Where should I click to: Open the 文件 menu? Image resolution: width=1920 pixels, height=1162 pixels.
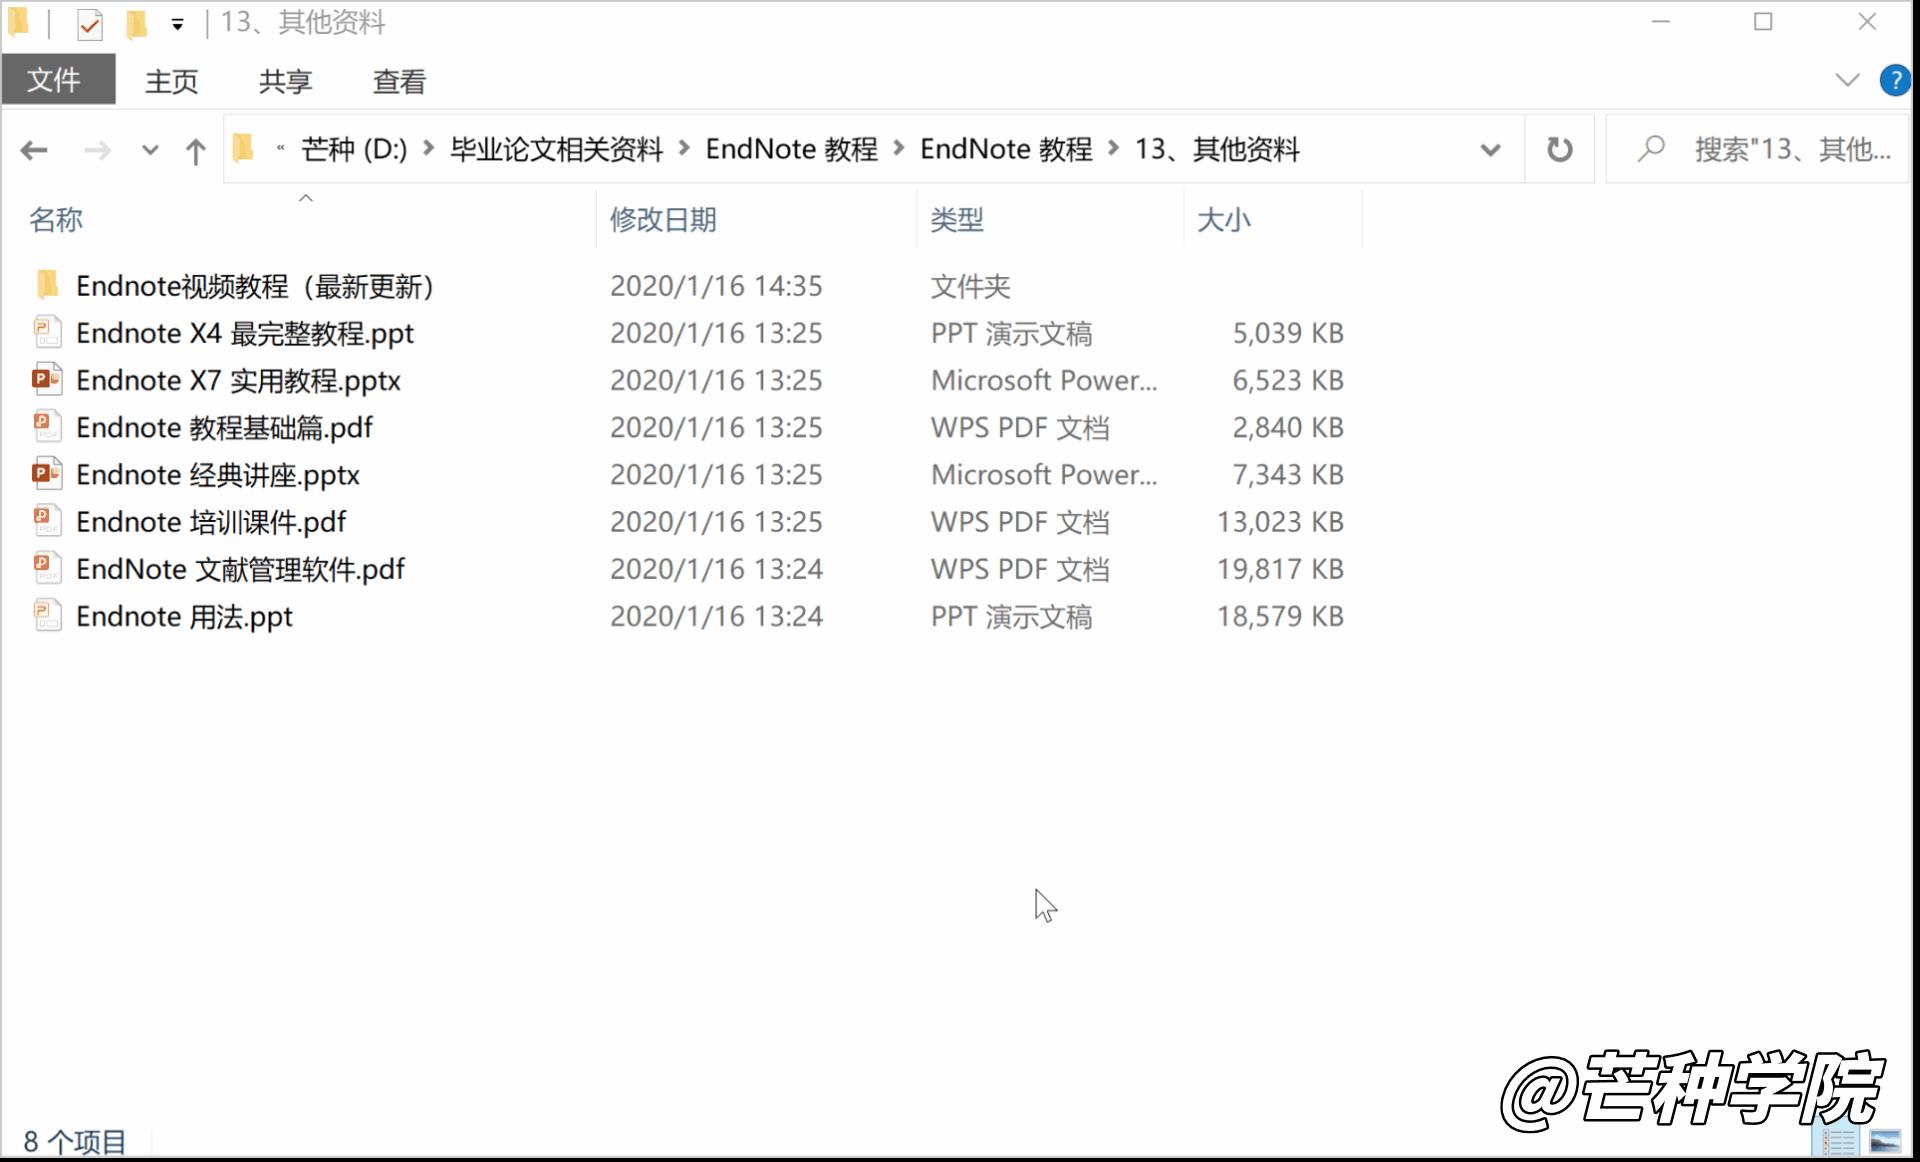coord(58,80)
